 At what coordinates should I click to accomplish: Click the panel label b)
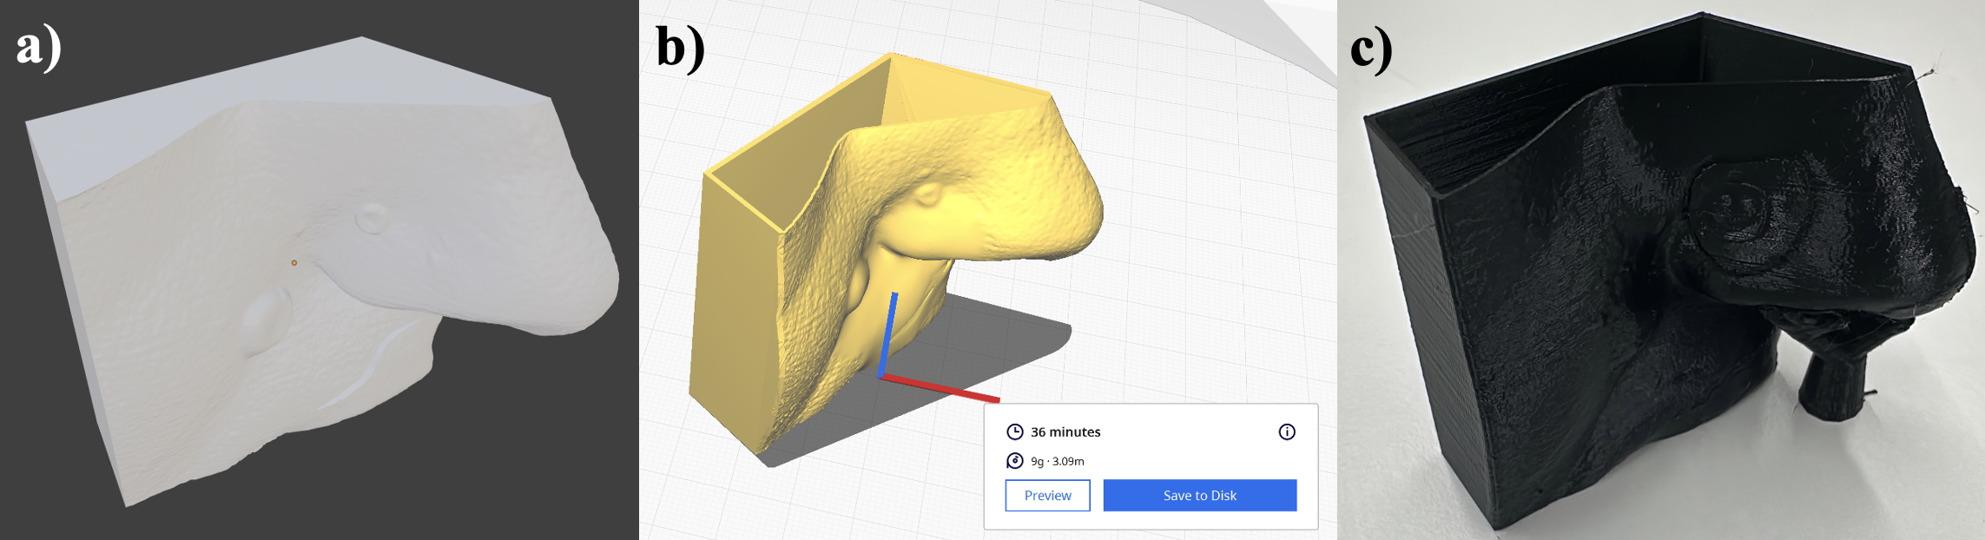[x=680, y=46]
